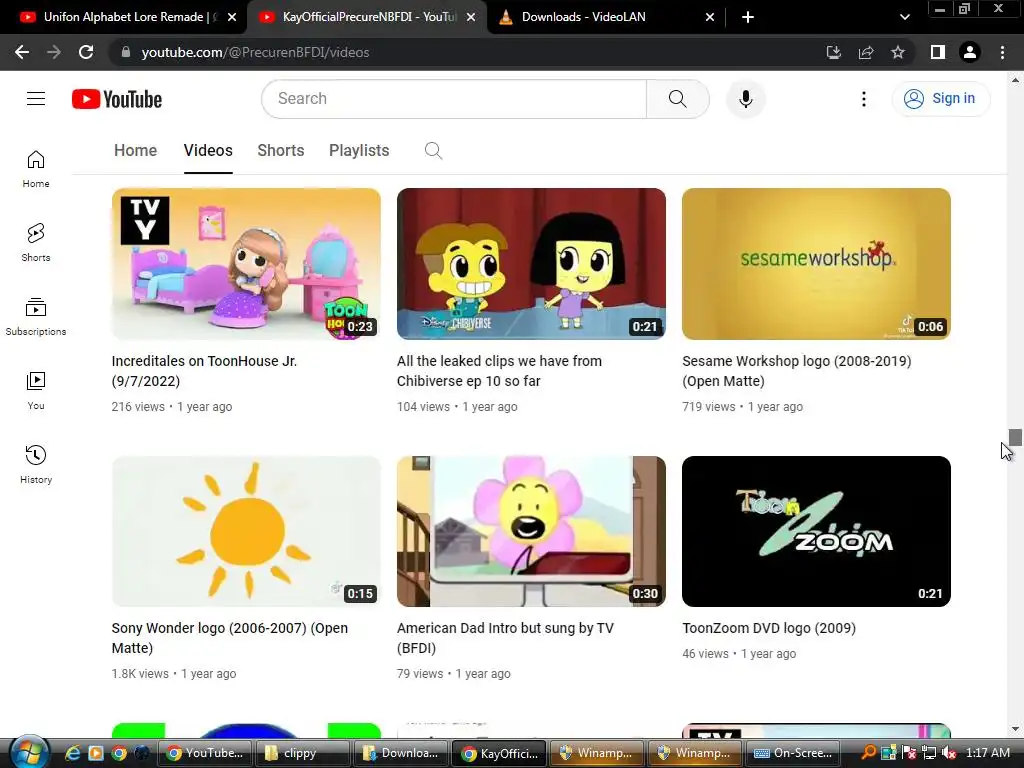Switch to the channel Shorts tab
The height and width of the screenshot is (768, 1024).
coord(281,150)
